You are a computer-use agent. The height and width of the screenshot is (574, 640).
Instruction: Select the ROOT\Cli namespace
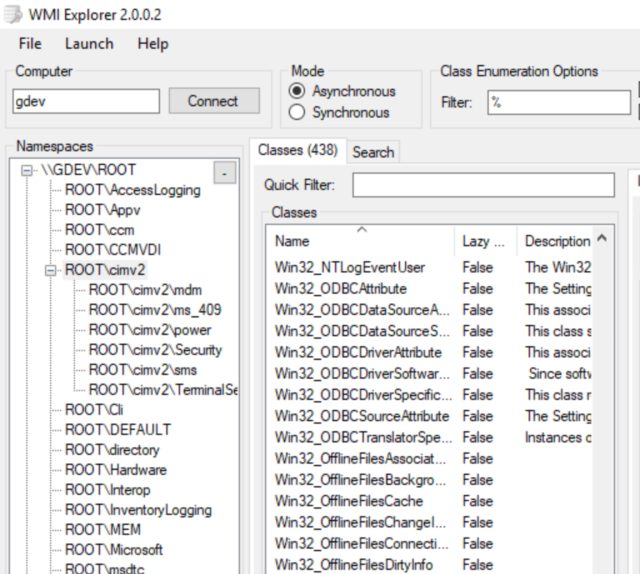pyautogui.click(x=94, y=410)
